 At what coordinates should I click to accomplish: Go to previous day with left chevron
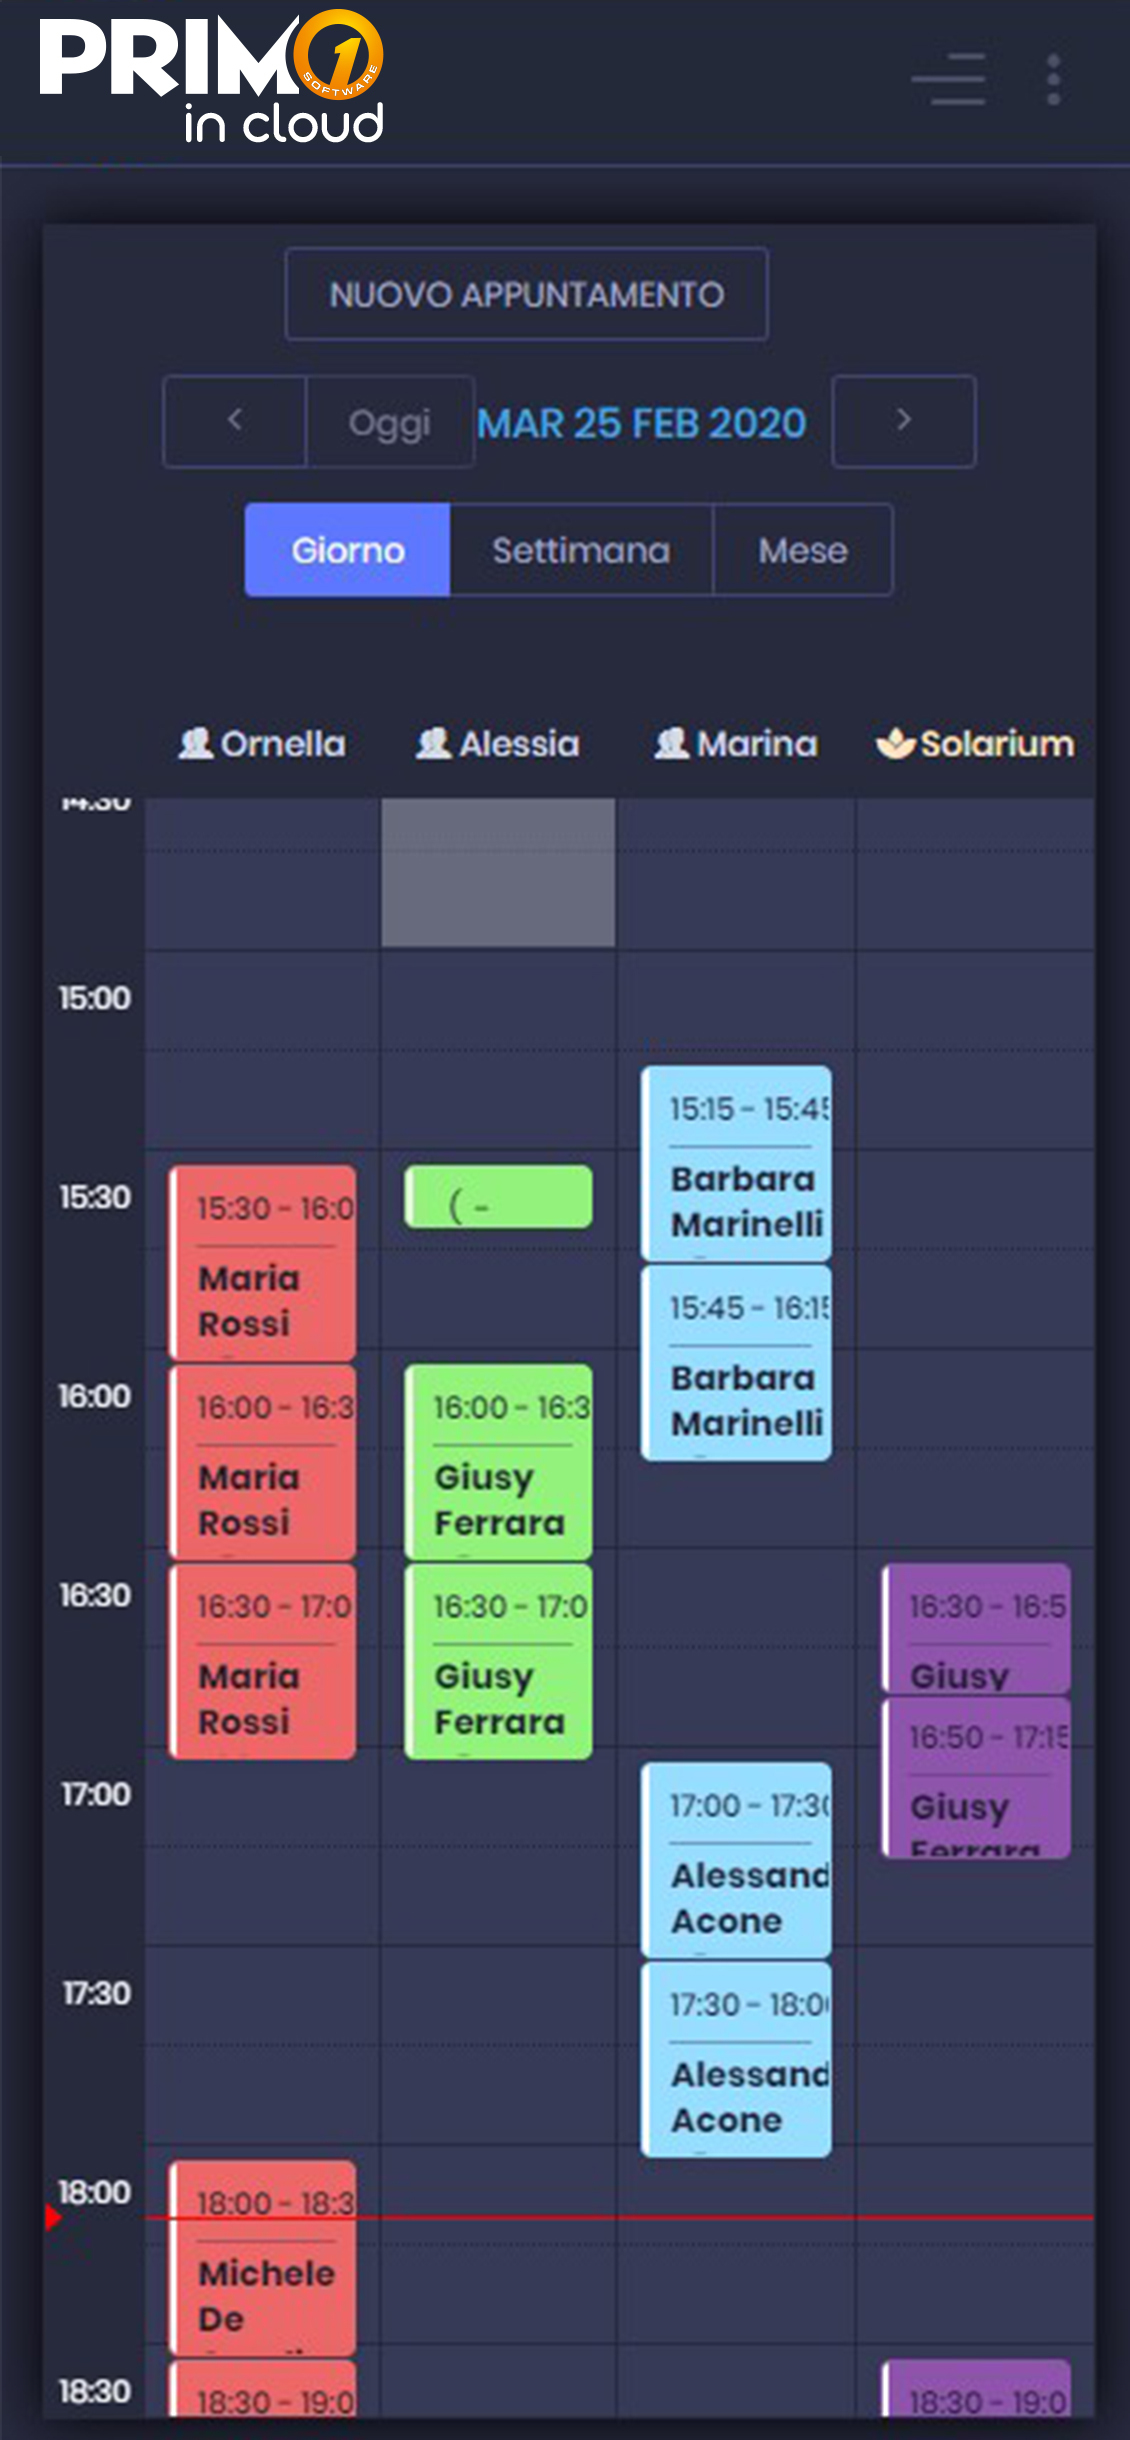click(x=235, y=421)
